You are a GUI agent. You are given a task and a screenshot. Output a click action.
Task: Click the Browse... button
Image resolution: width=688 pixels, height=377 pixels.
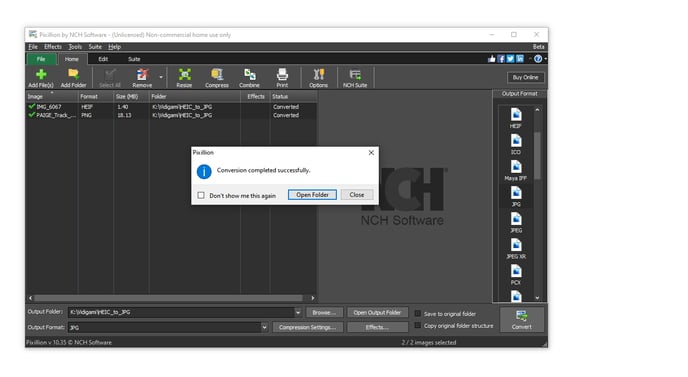324,312
